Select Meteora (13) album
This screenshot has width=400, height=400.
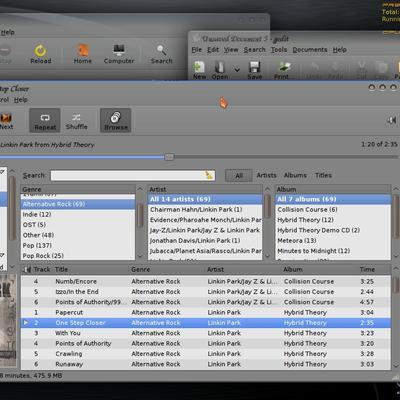pos(333,241)
